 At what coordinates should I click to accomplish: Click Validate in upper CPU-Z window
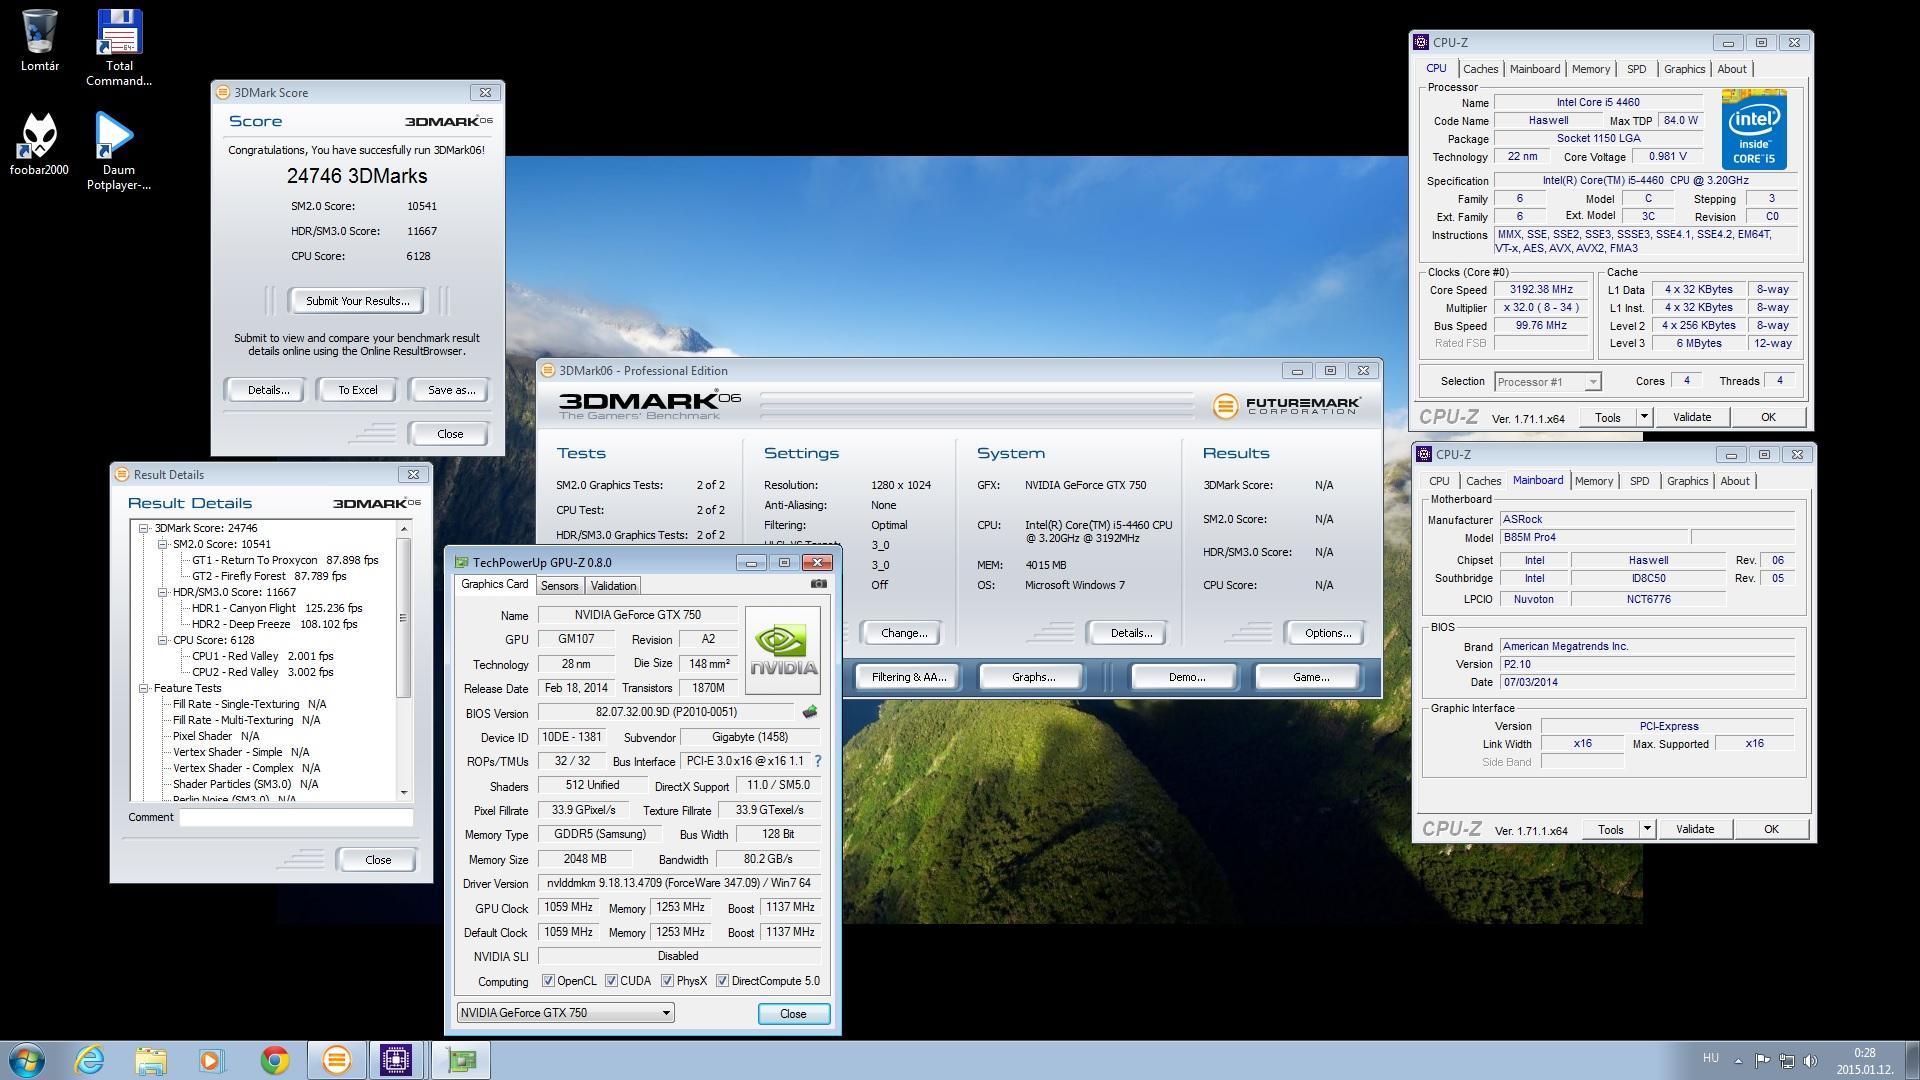coord(1692,417)
